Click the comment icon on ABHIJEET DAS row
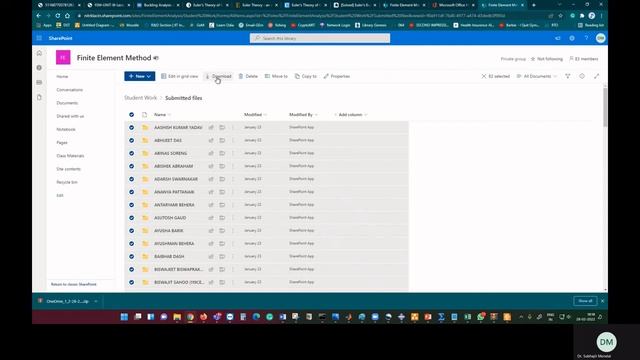 [222, 140]
